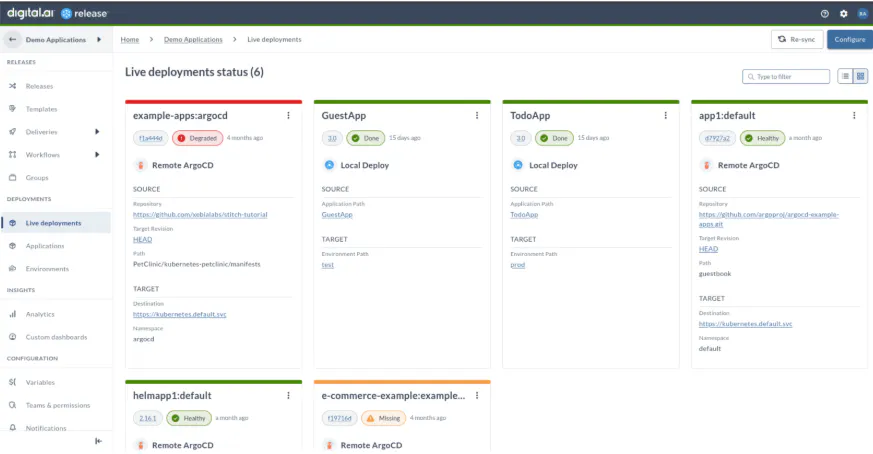The image size is (873, 454).
Task: Click the Degraded status badge
Action: click(x=197, y=138)
